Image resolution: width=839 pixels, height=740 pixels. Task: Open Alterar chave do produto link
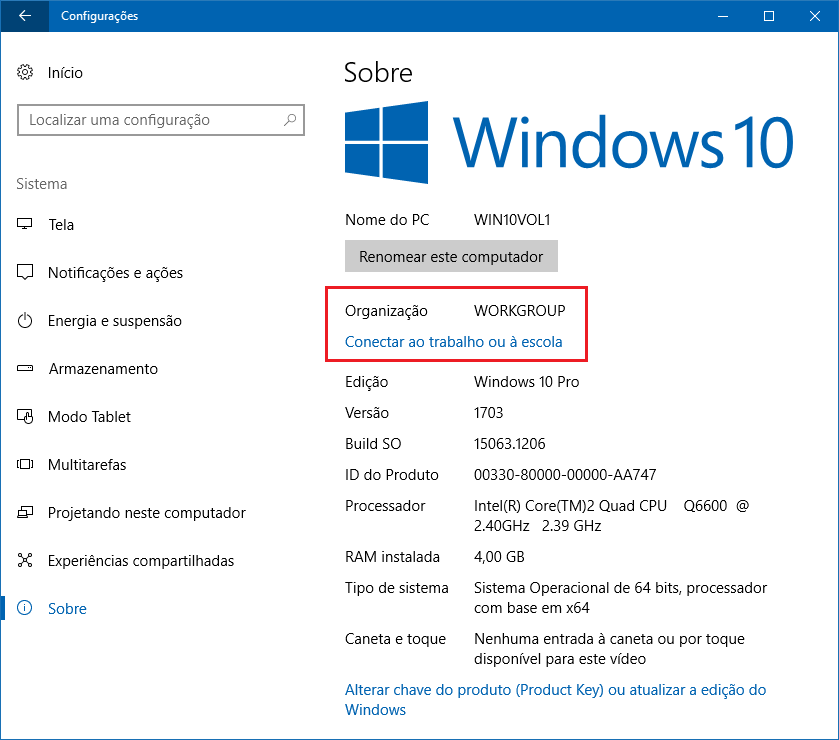pos(555,700)
